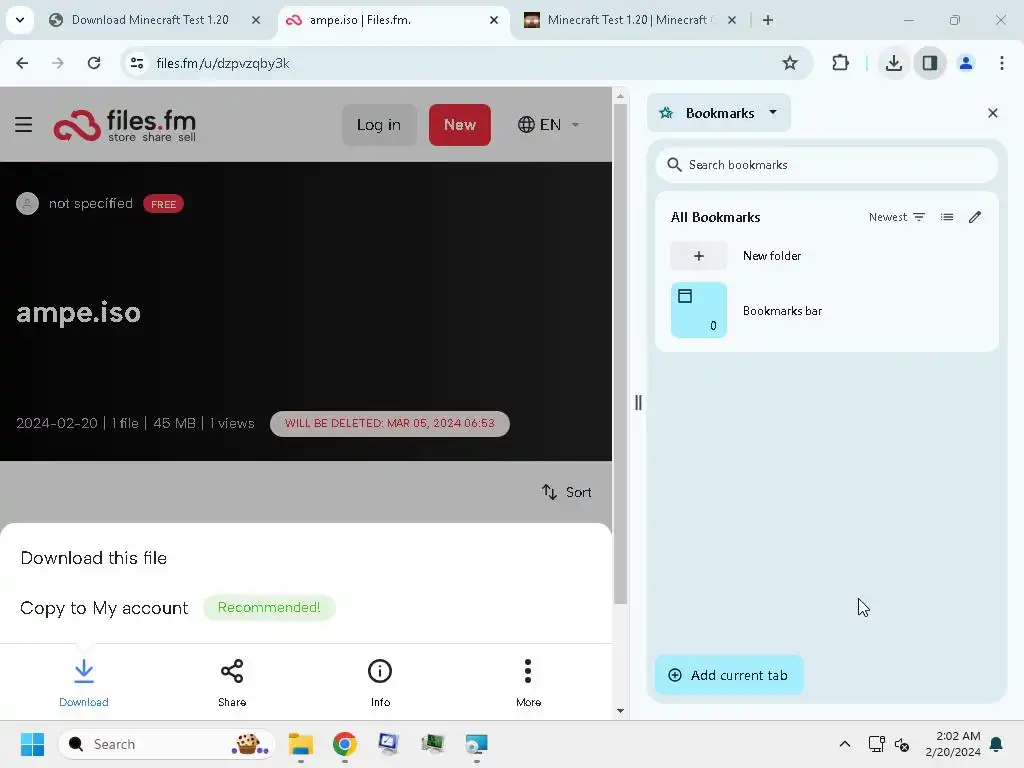Open the Bookmarks bar folder
The height and width of the screenshot is (768, 1024).
[826, 310]
